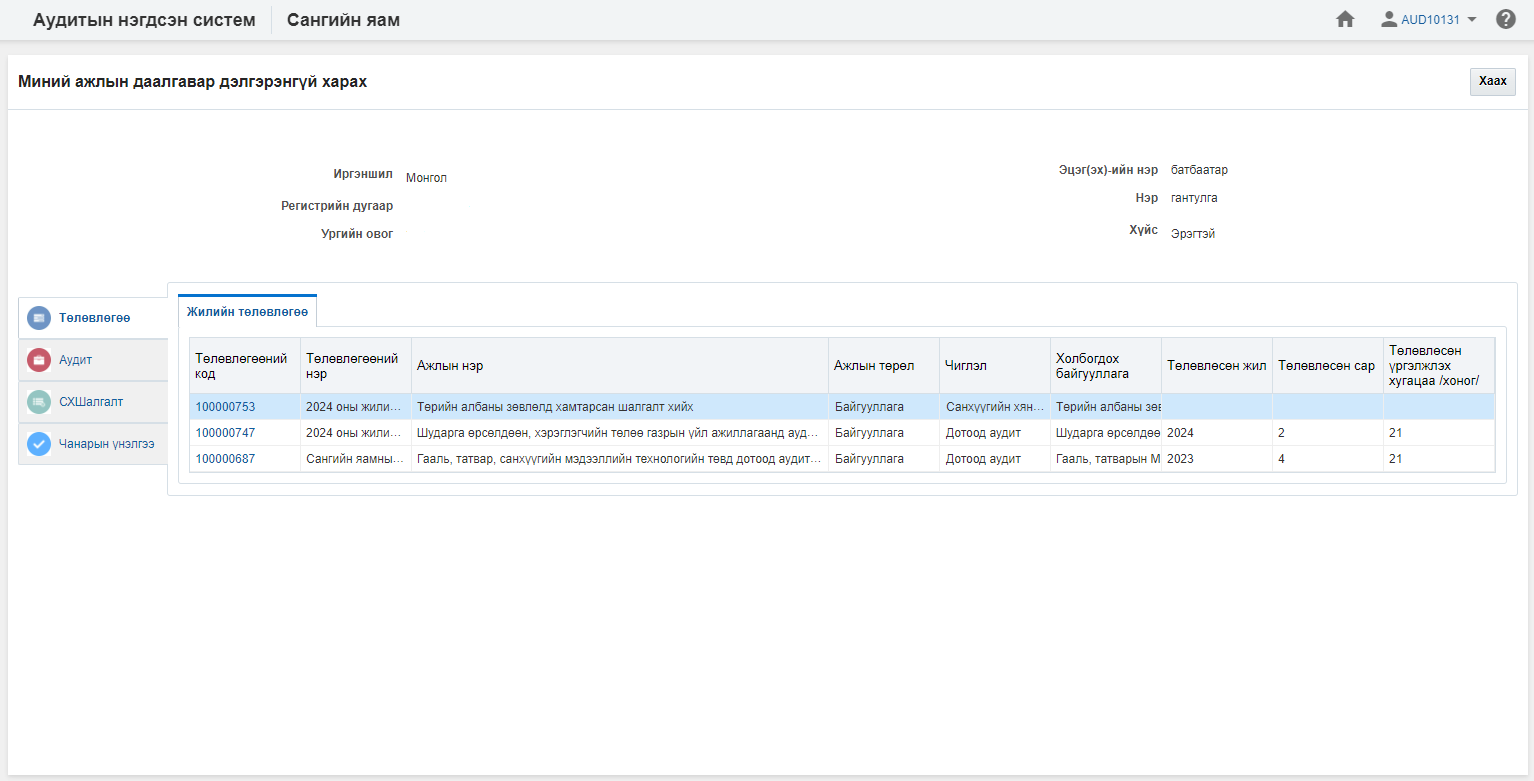
Task: Click the planned month 2 cell
Action: [1328, 433]
